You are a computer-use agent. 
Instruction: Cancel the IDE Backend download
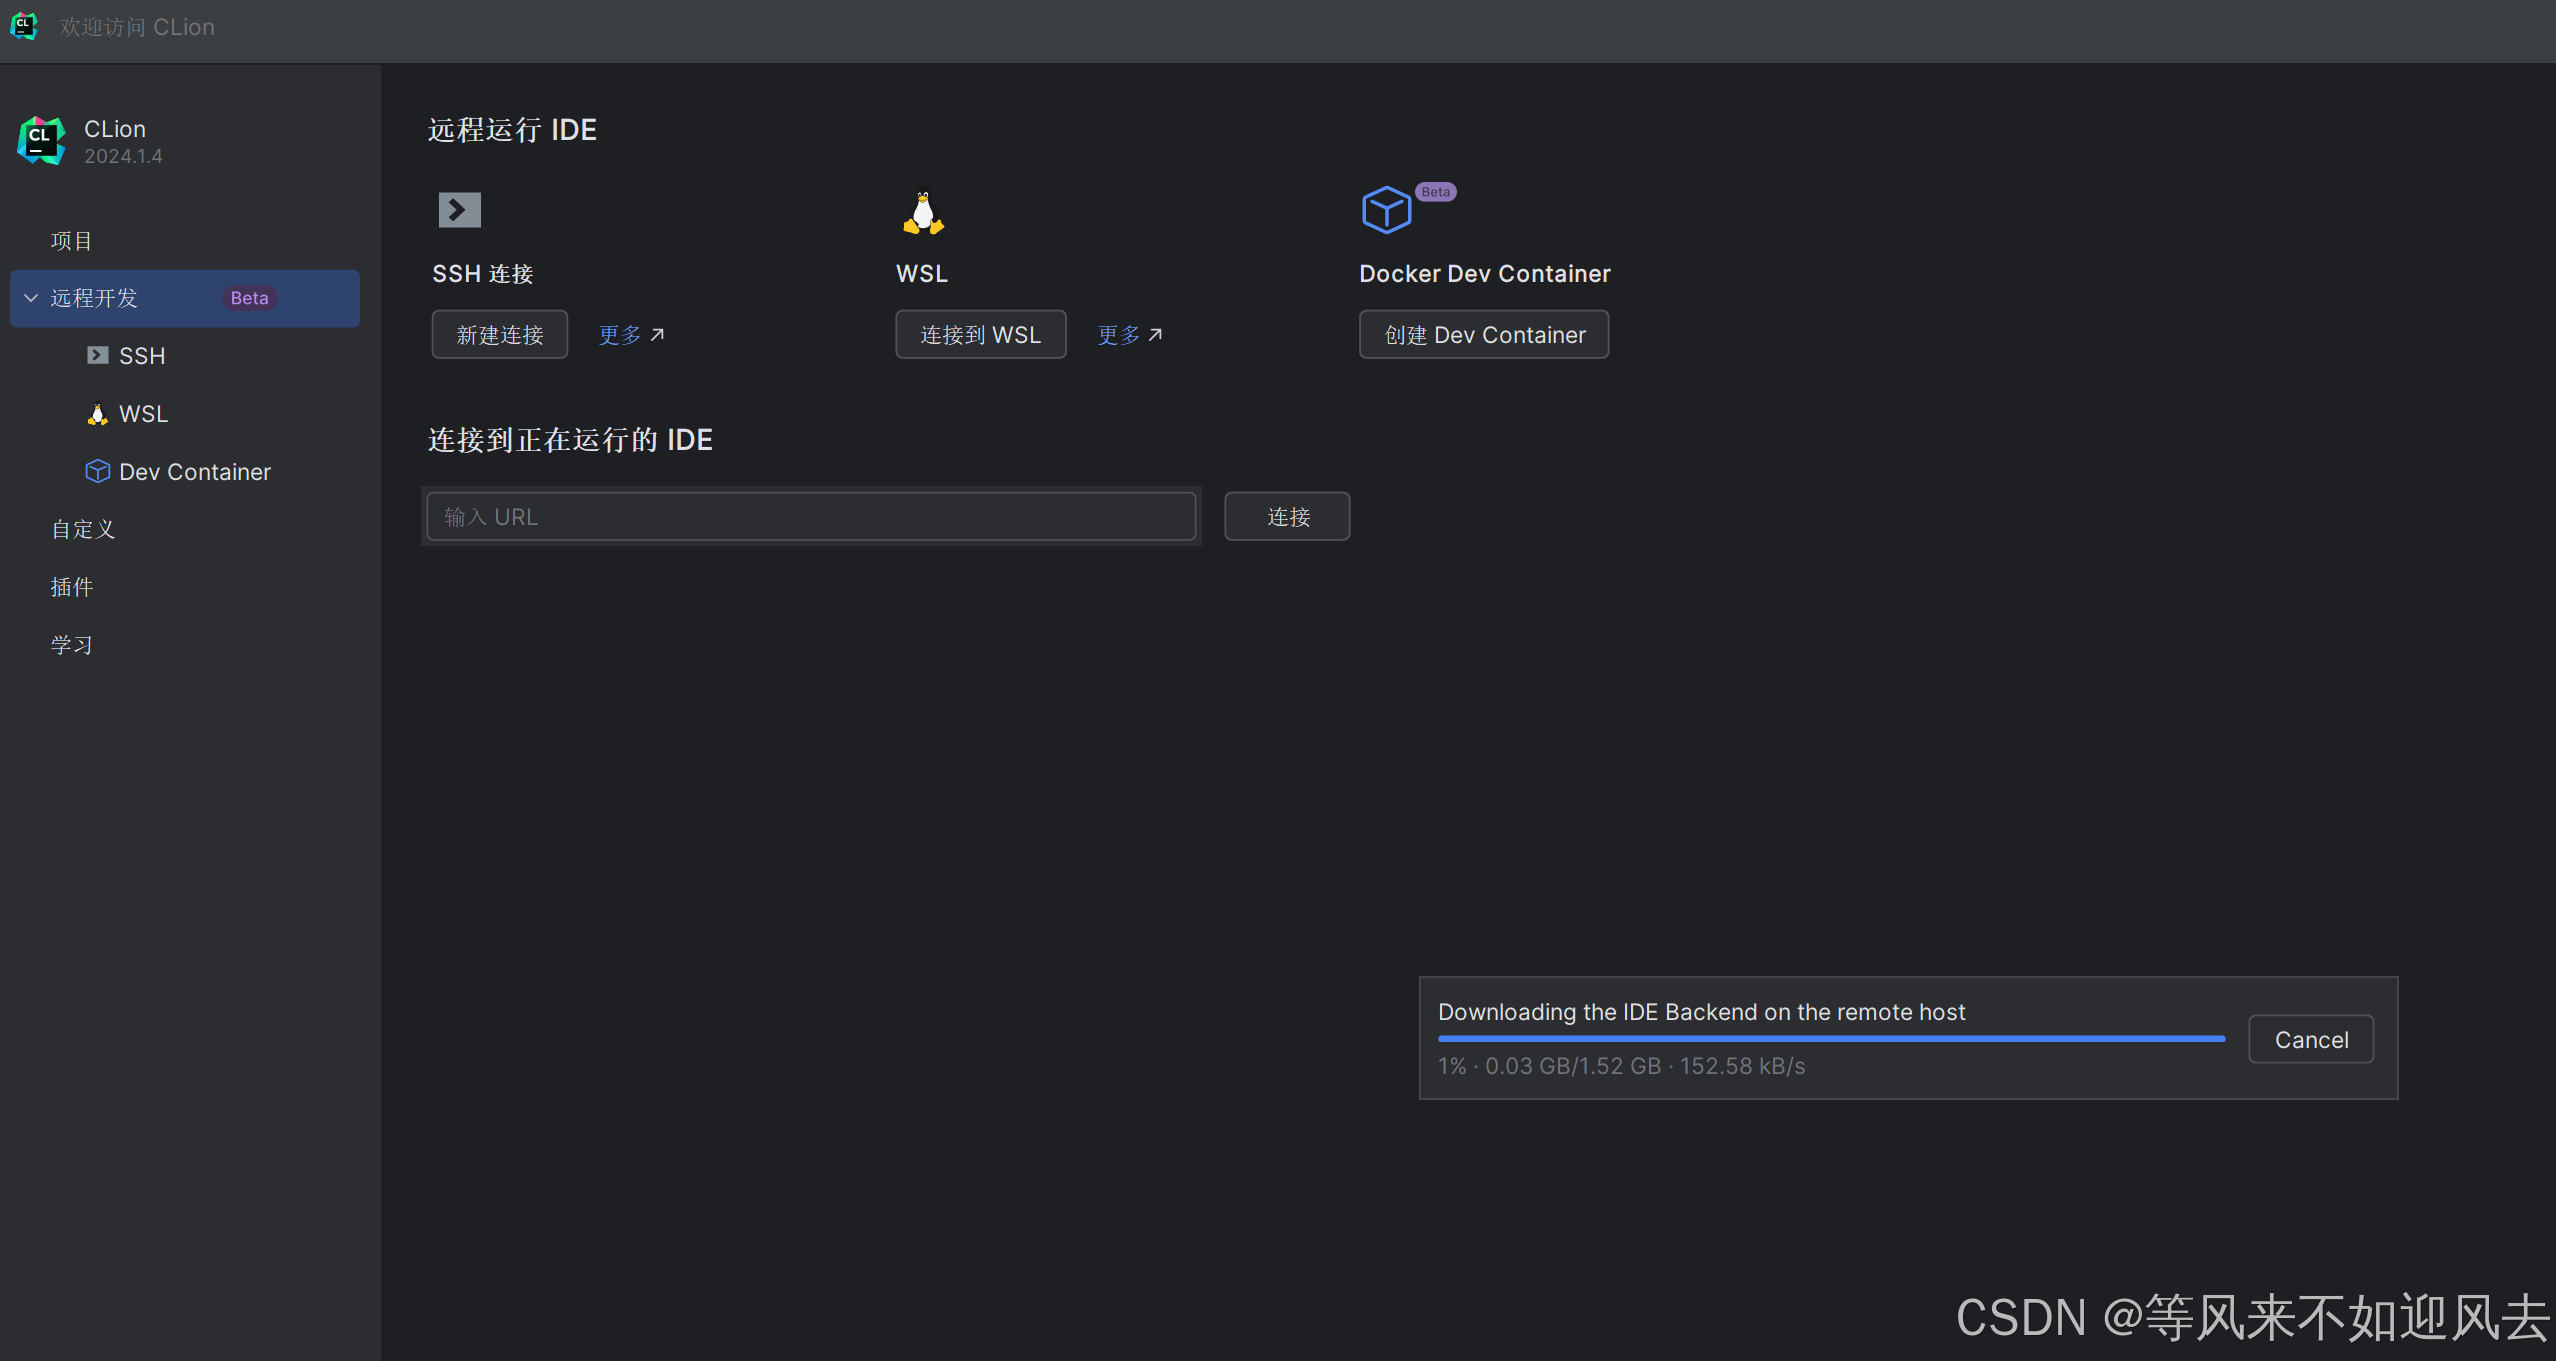pyautogui.click(x=2311, y=1040)
